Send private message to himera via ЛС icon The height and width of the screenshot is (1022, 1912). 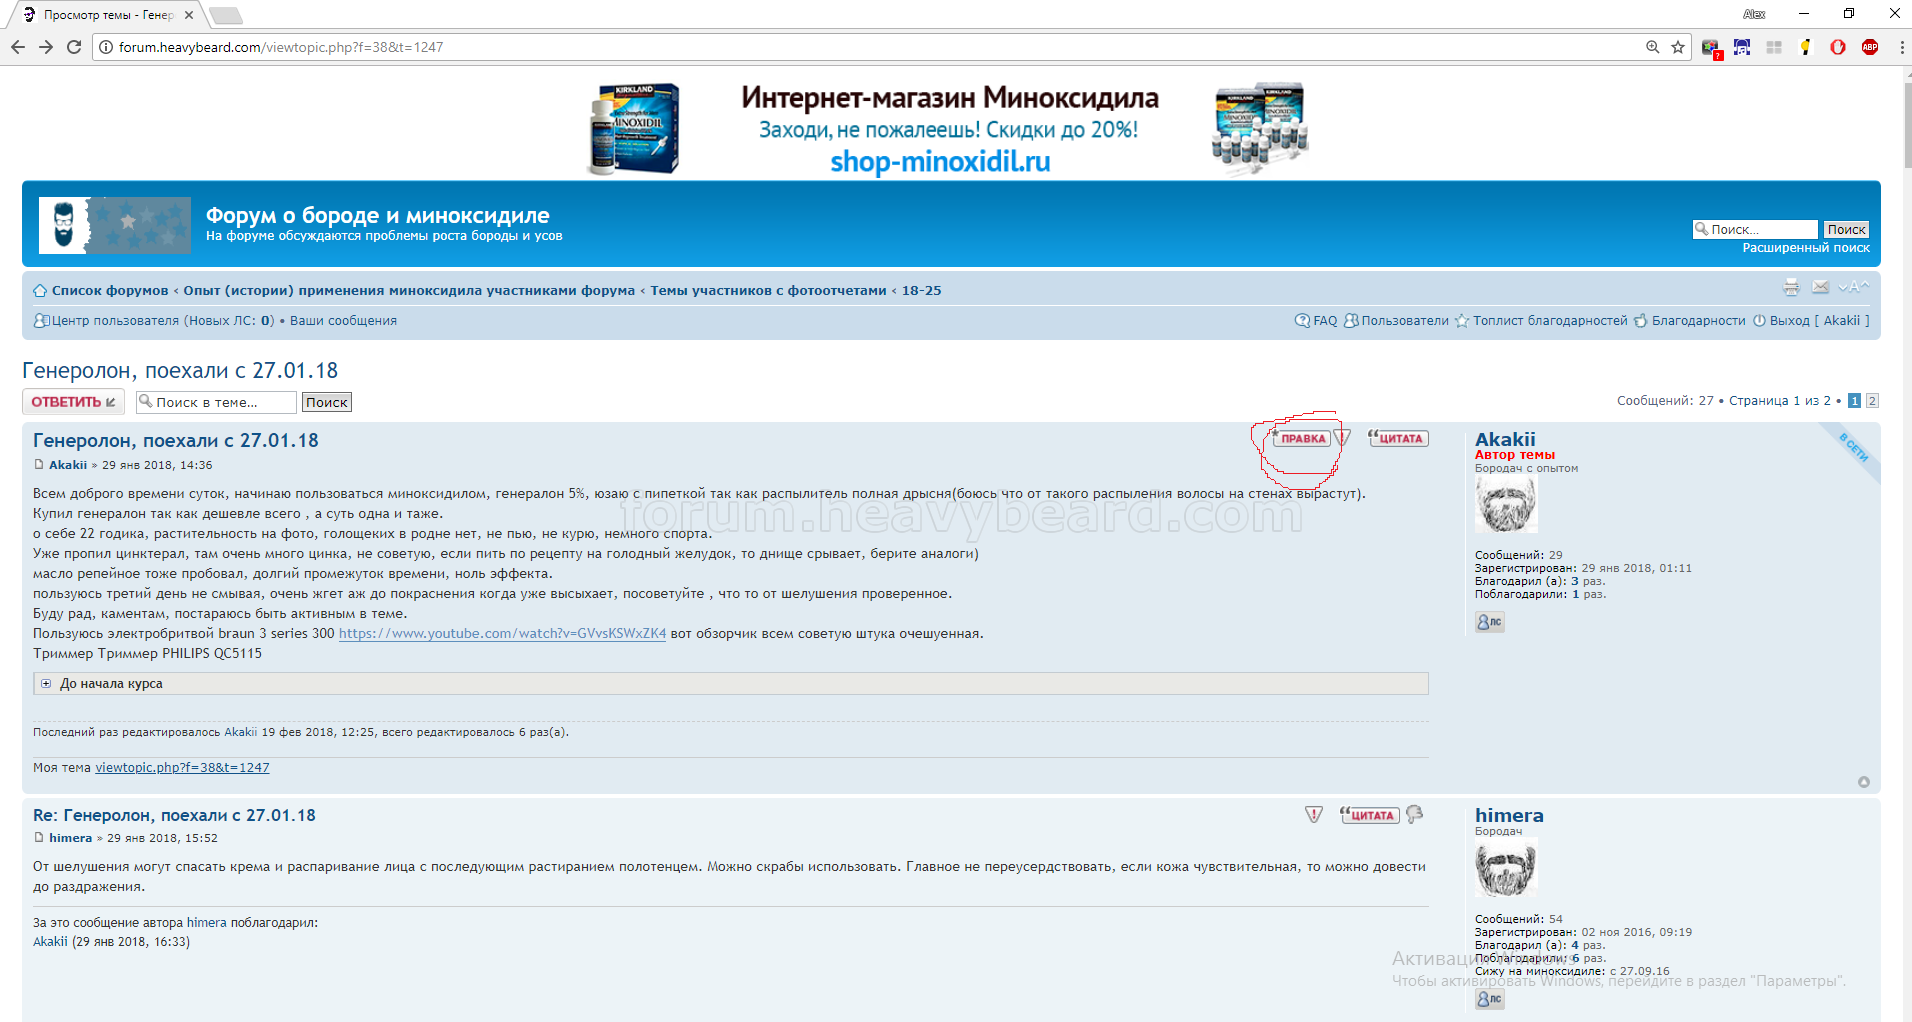pyautogui.click(x=1490, y=999)
